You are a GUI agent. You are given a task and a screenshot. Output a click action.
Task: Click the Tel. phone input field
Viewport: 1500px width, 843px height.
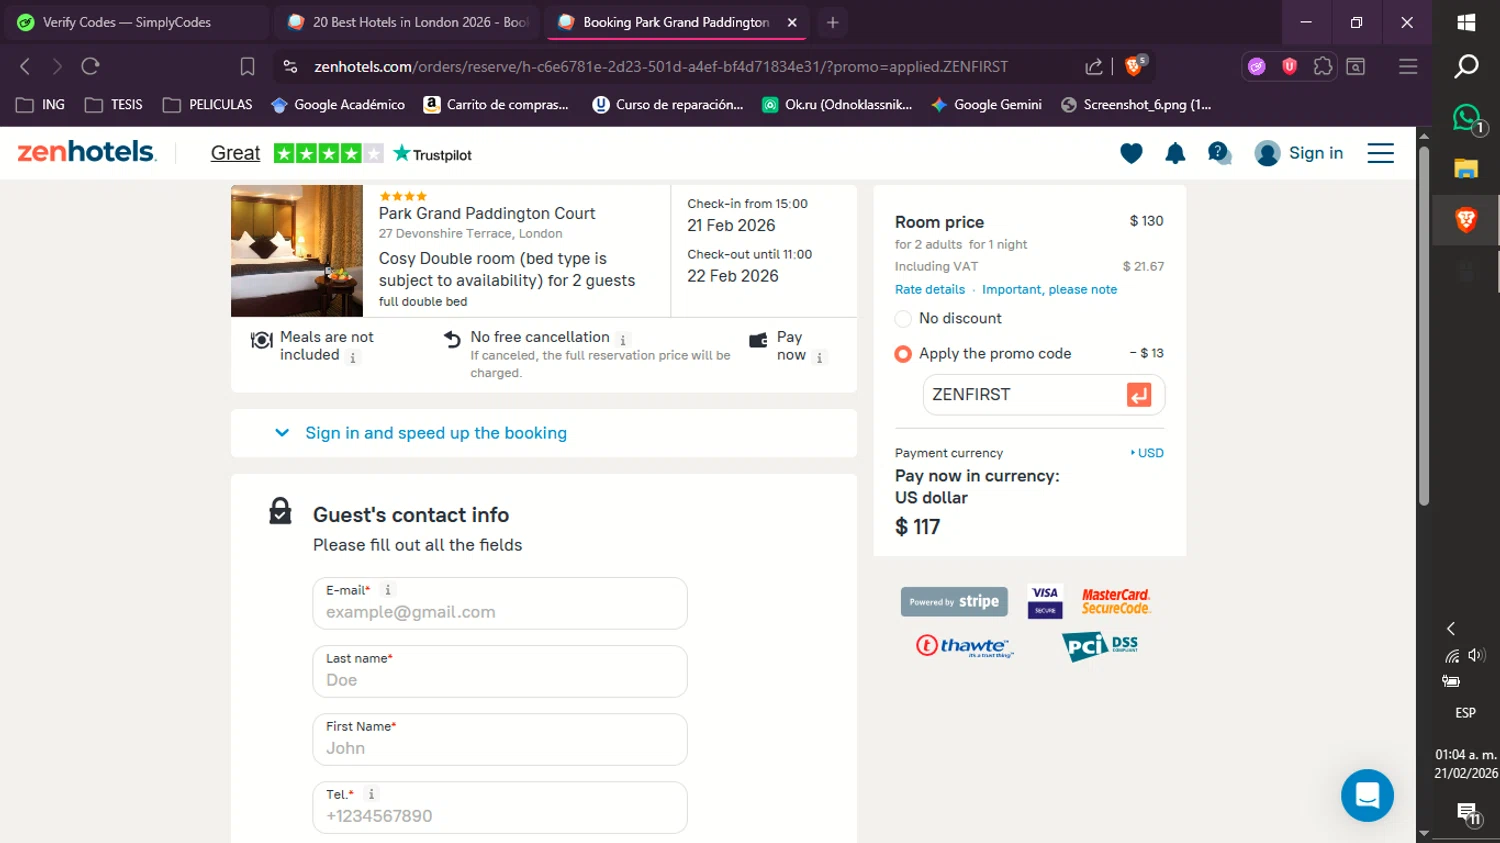[x=500, y=807]
